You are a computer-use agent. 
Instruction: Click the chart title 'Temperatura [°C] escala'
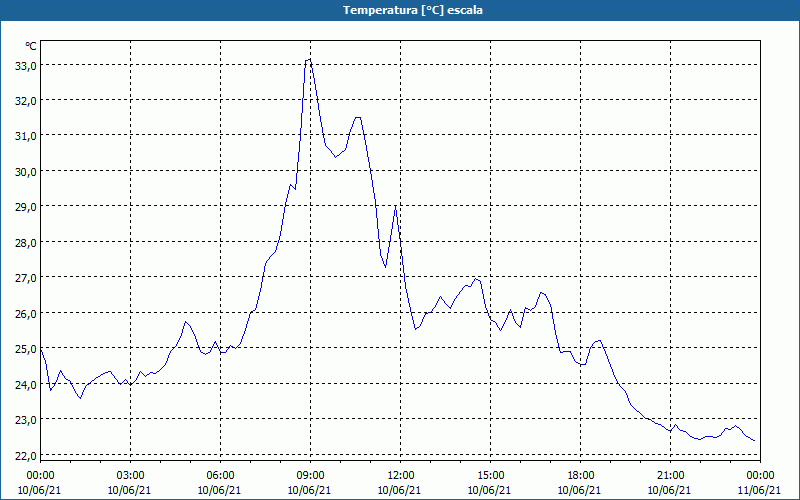pos(412,10)
